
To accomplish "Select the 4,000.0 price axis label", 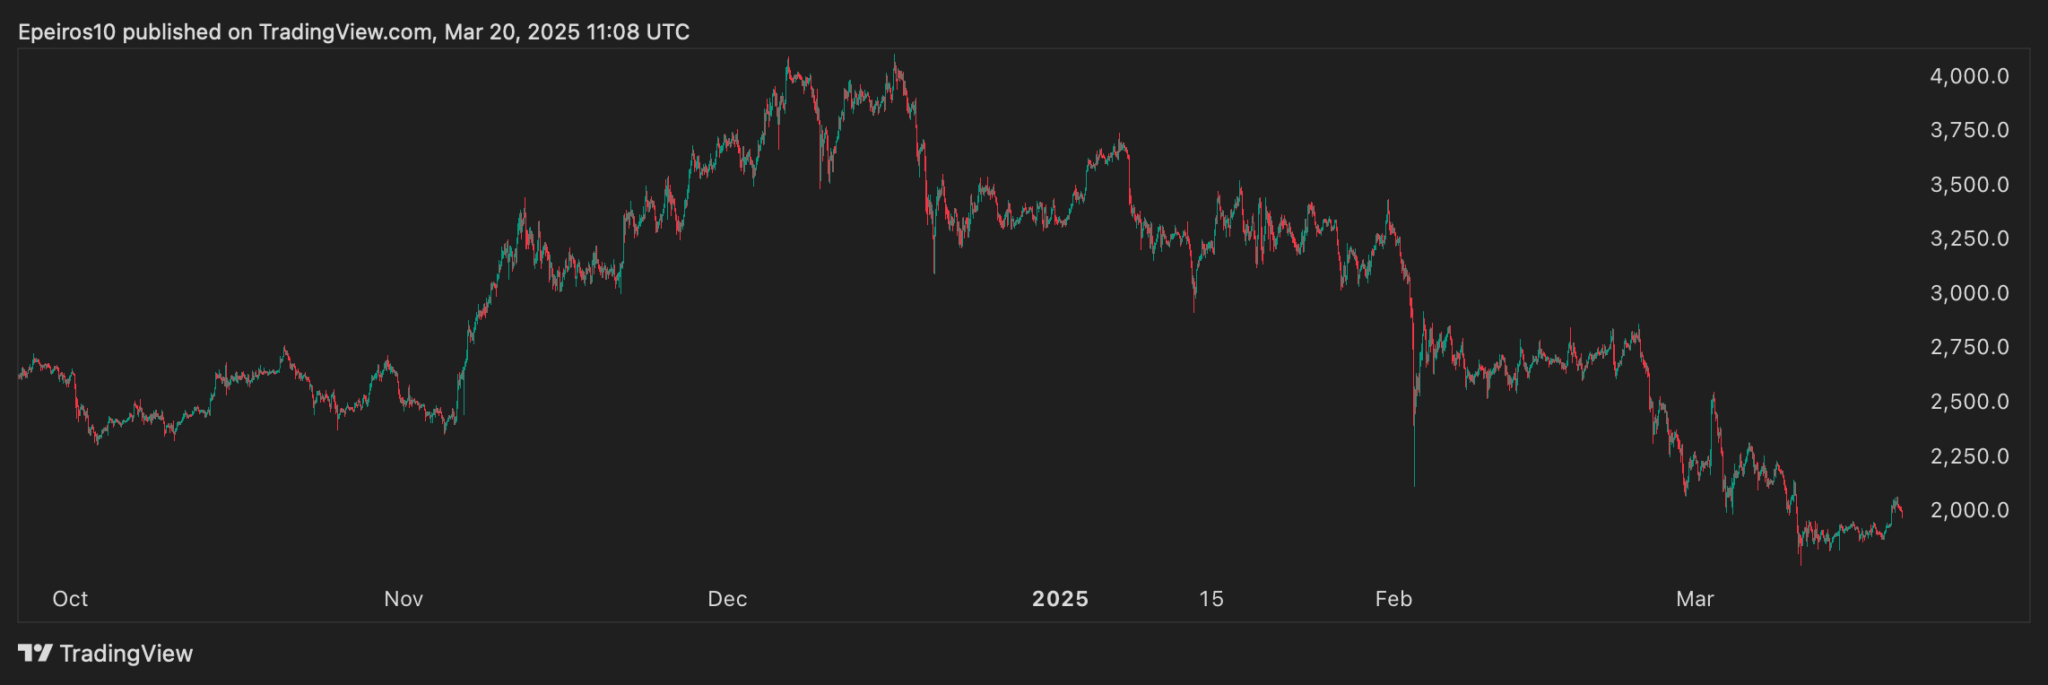I will [1969, 77].
